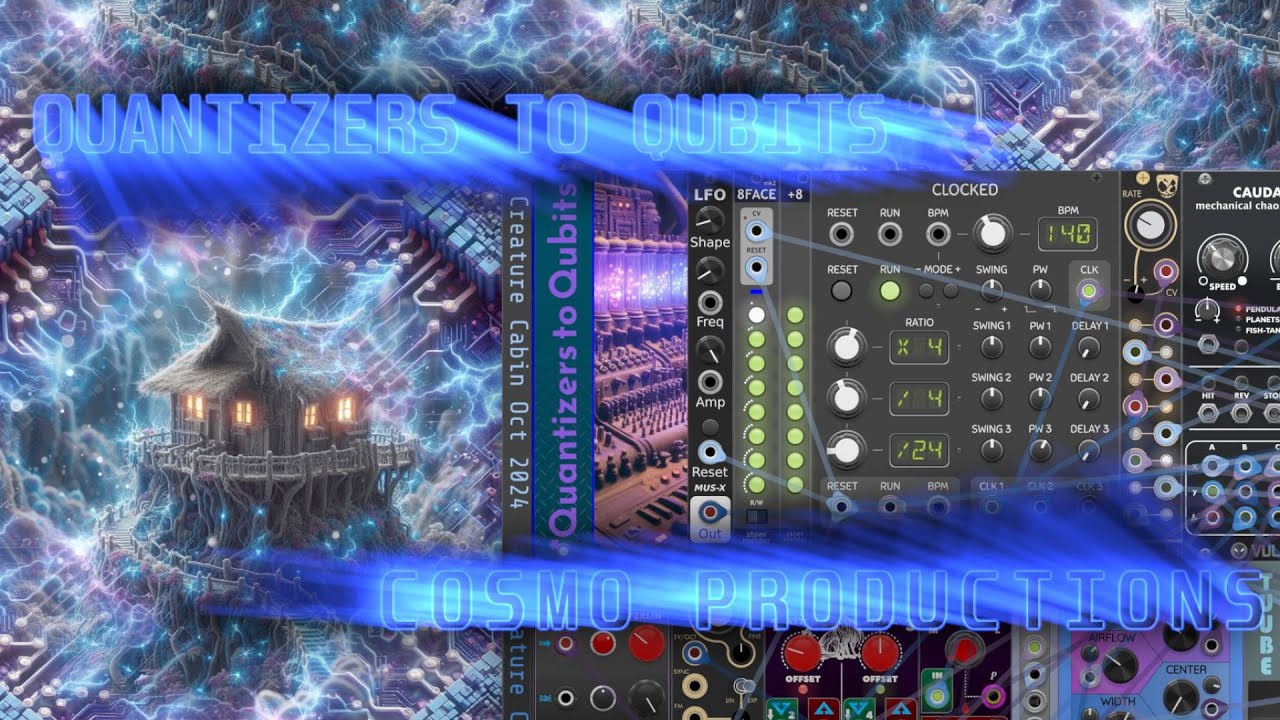This screenshot has height=720, width=1280.
Task: Click the Clocked bottom BPM output jack
Action: pyautogui.click(x=937, y=506)
